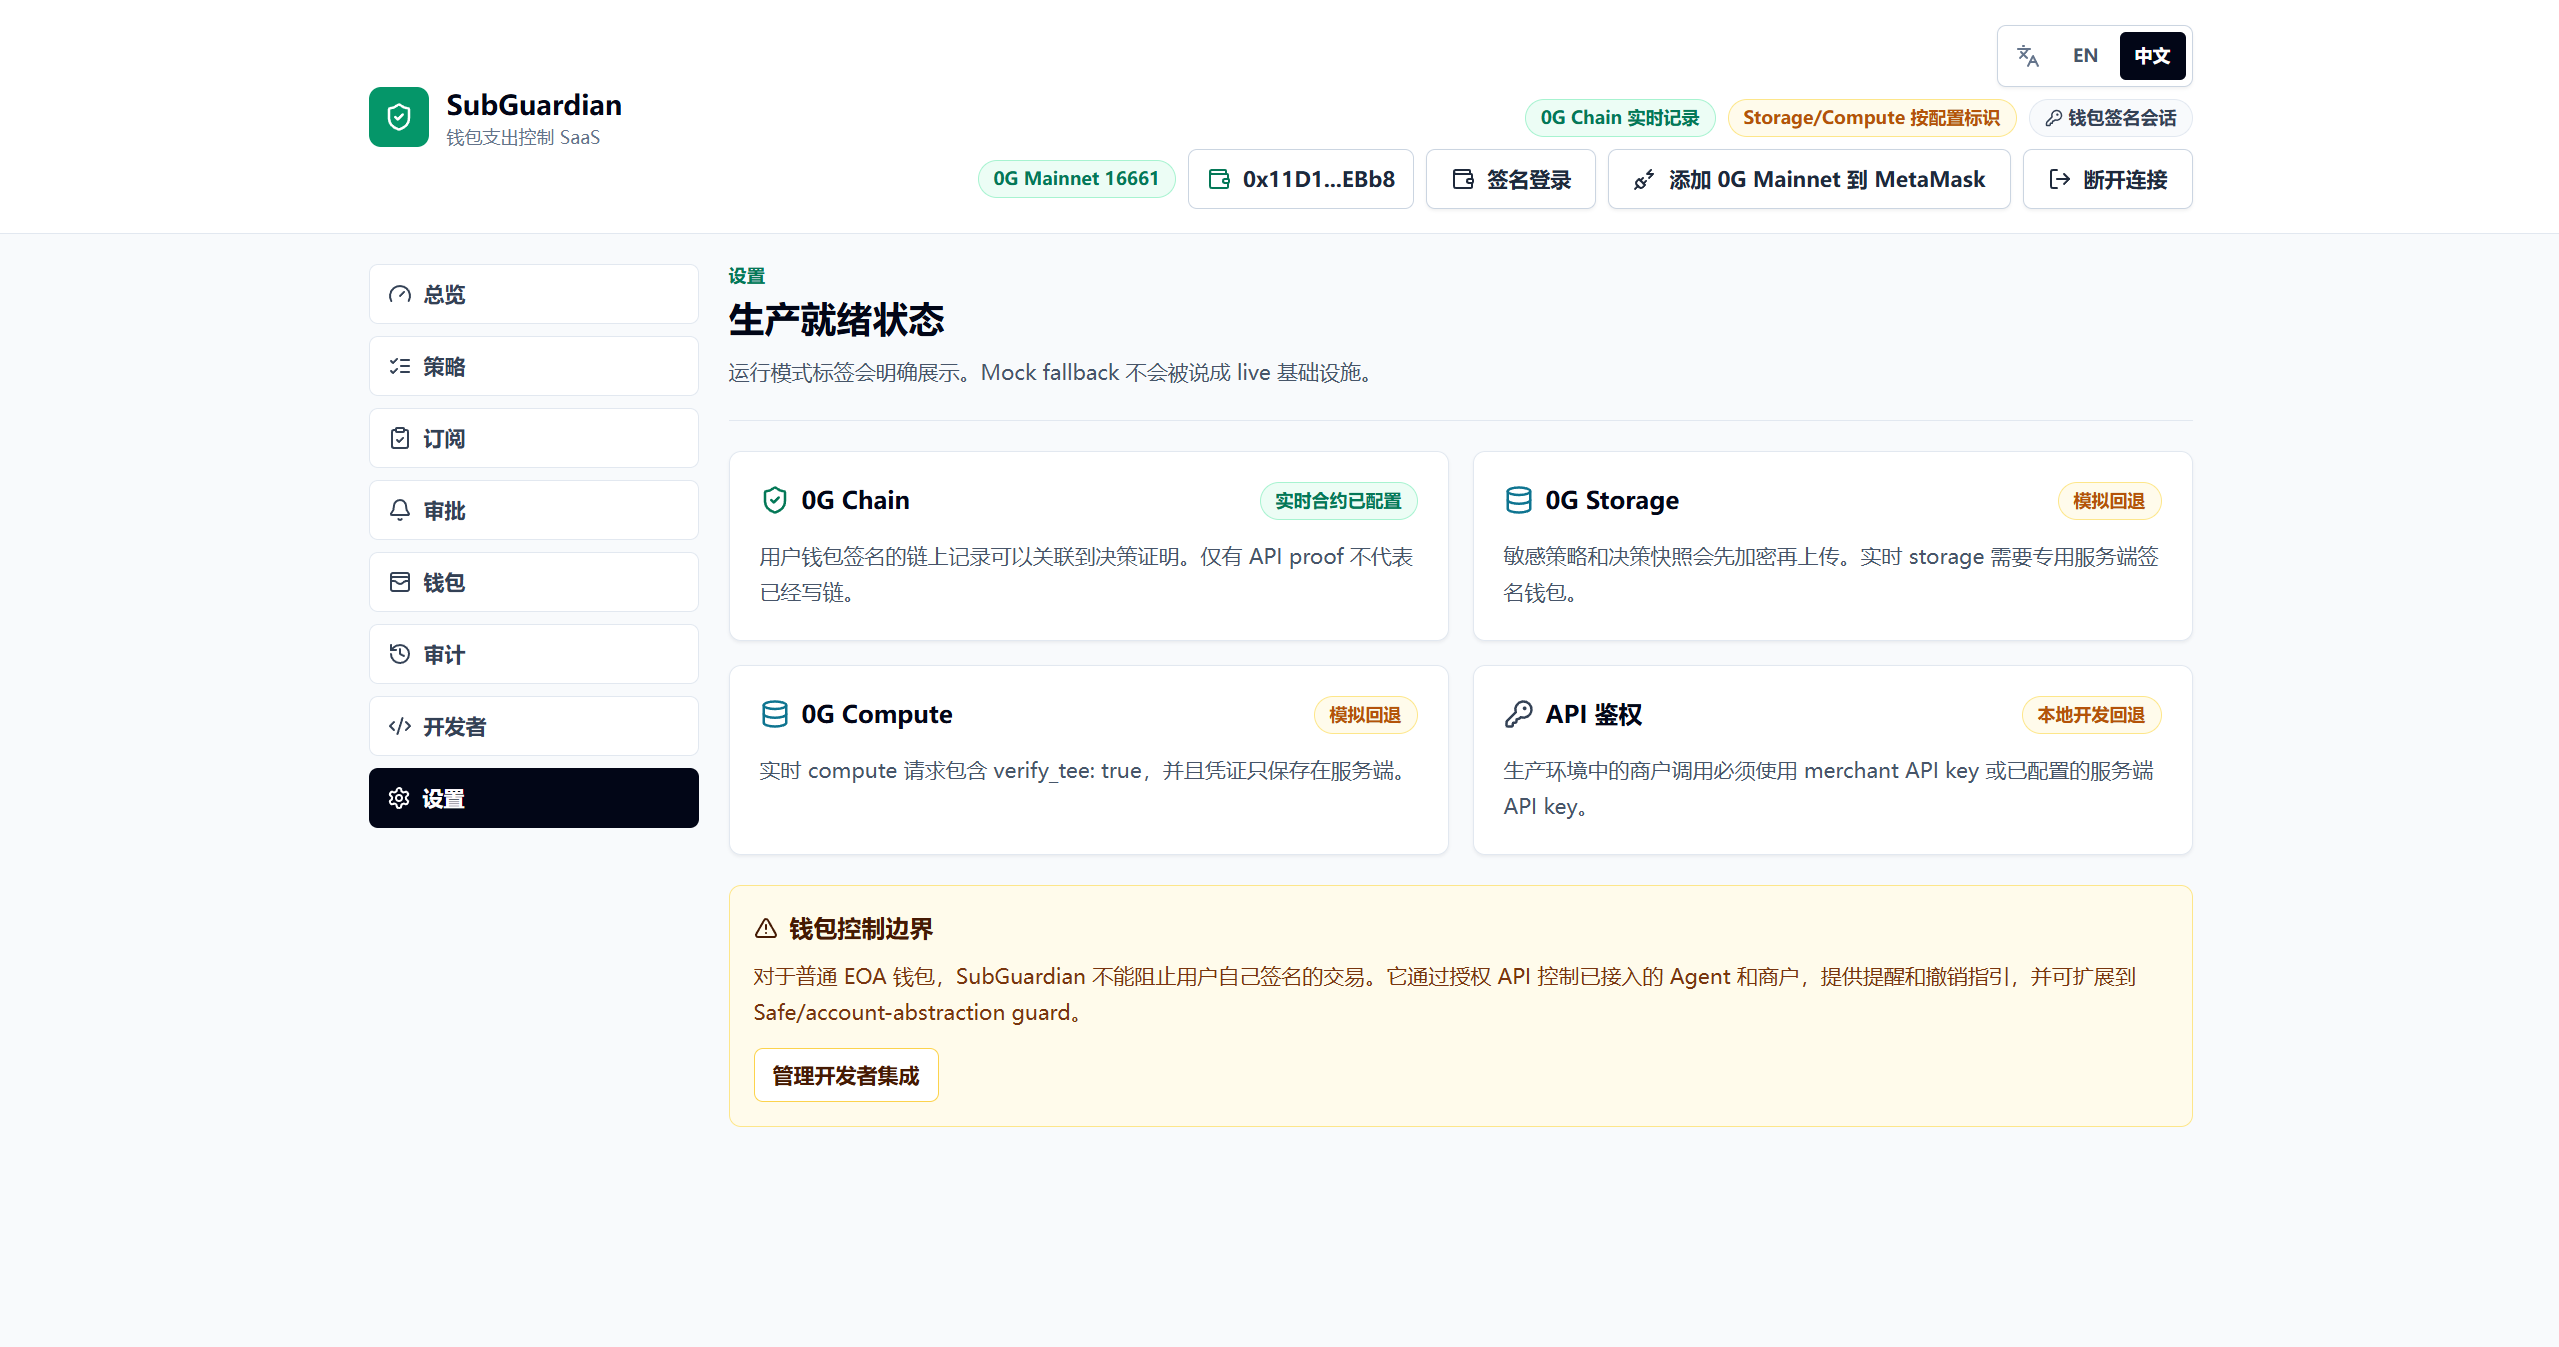Switch language to 中文
This screenshot has height=1347, width=2559.
pos(2152,56)
